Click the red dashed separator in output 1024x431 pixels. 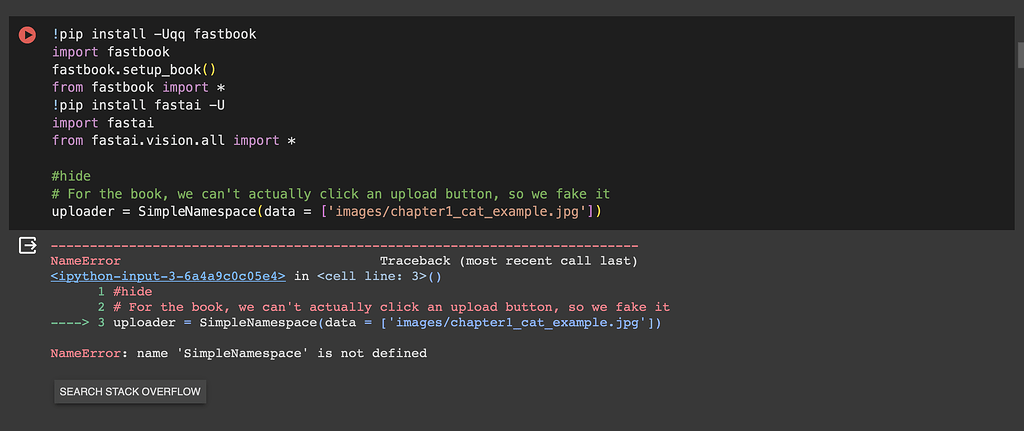[344, 245]
